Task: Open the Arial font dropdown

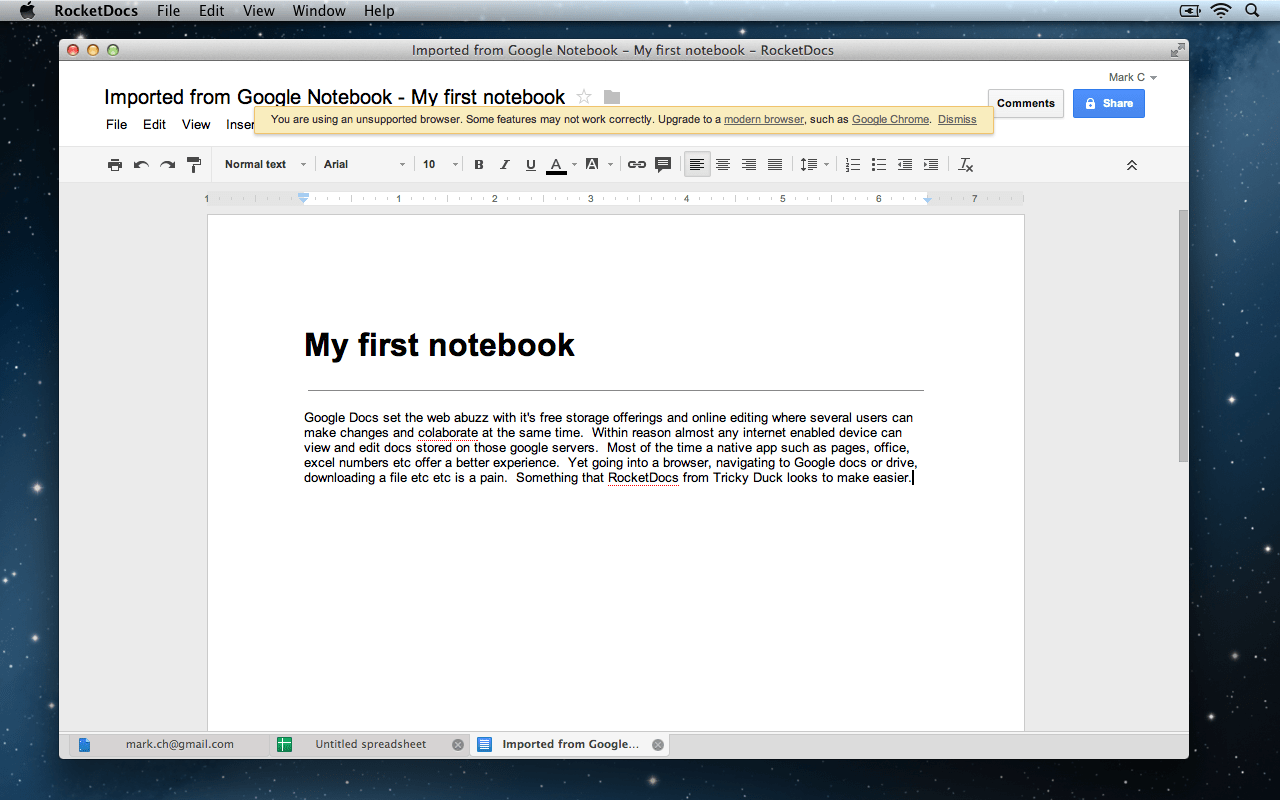Action: pos(364,165)
